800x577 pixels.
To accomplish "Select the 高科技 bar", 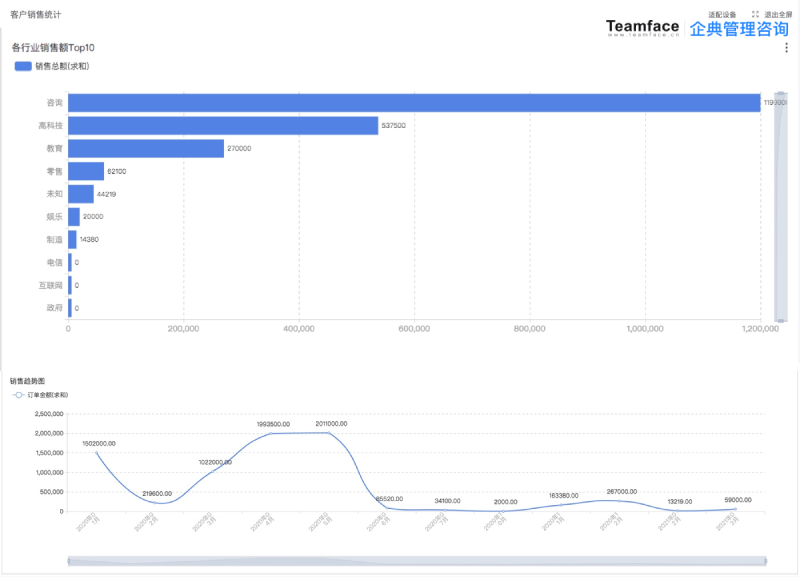I will 223,126.
